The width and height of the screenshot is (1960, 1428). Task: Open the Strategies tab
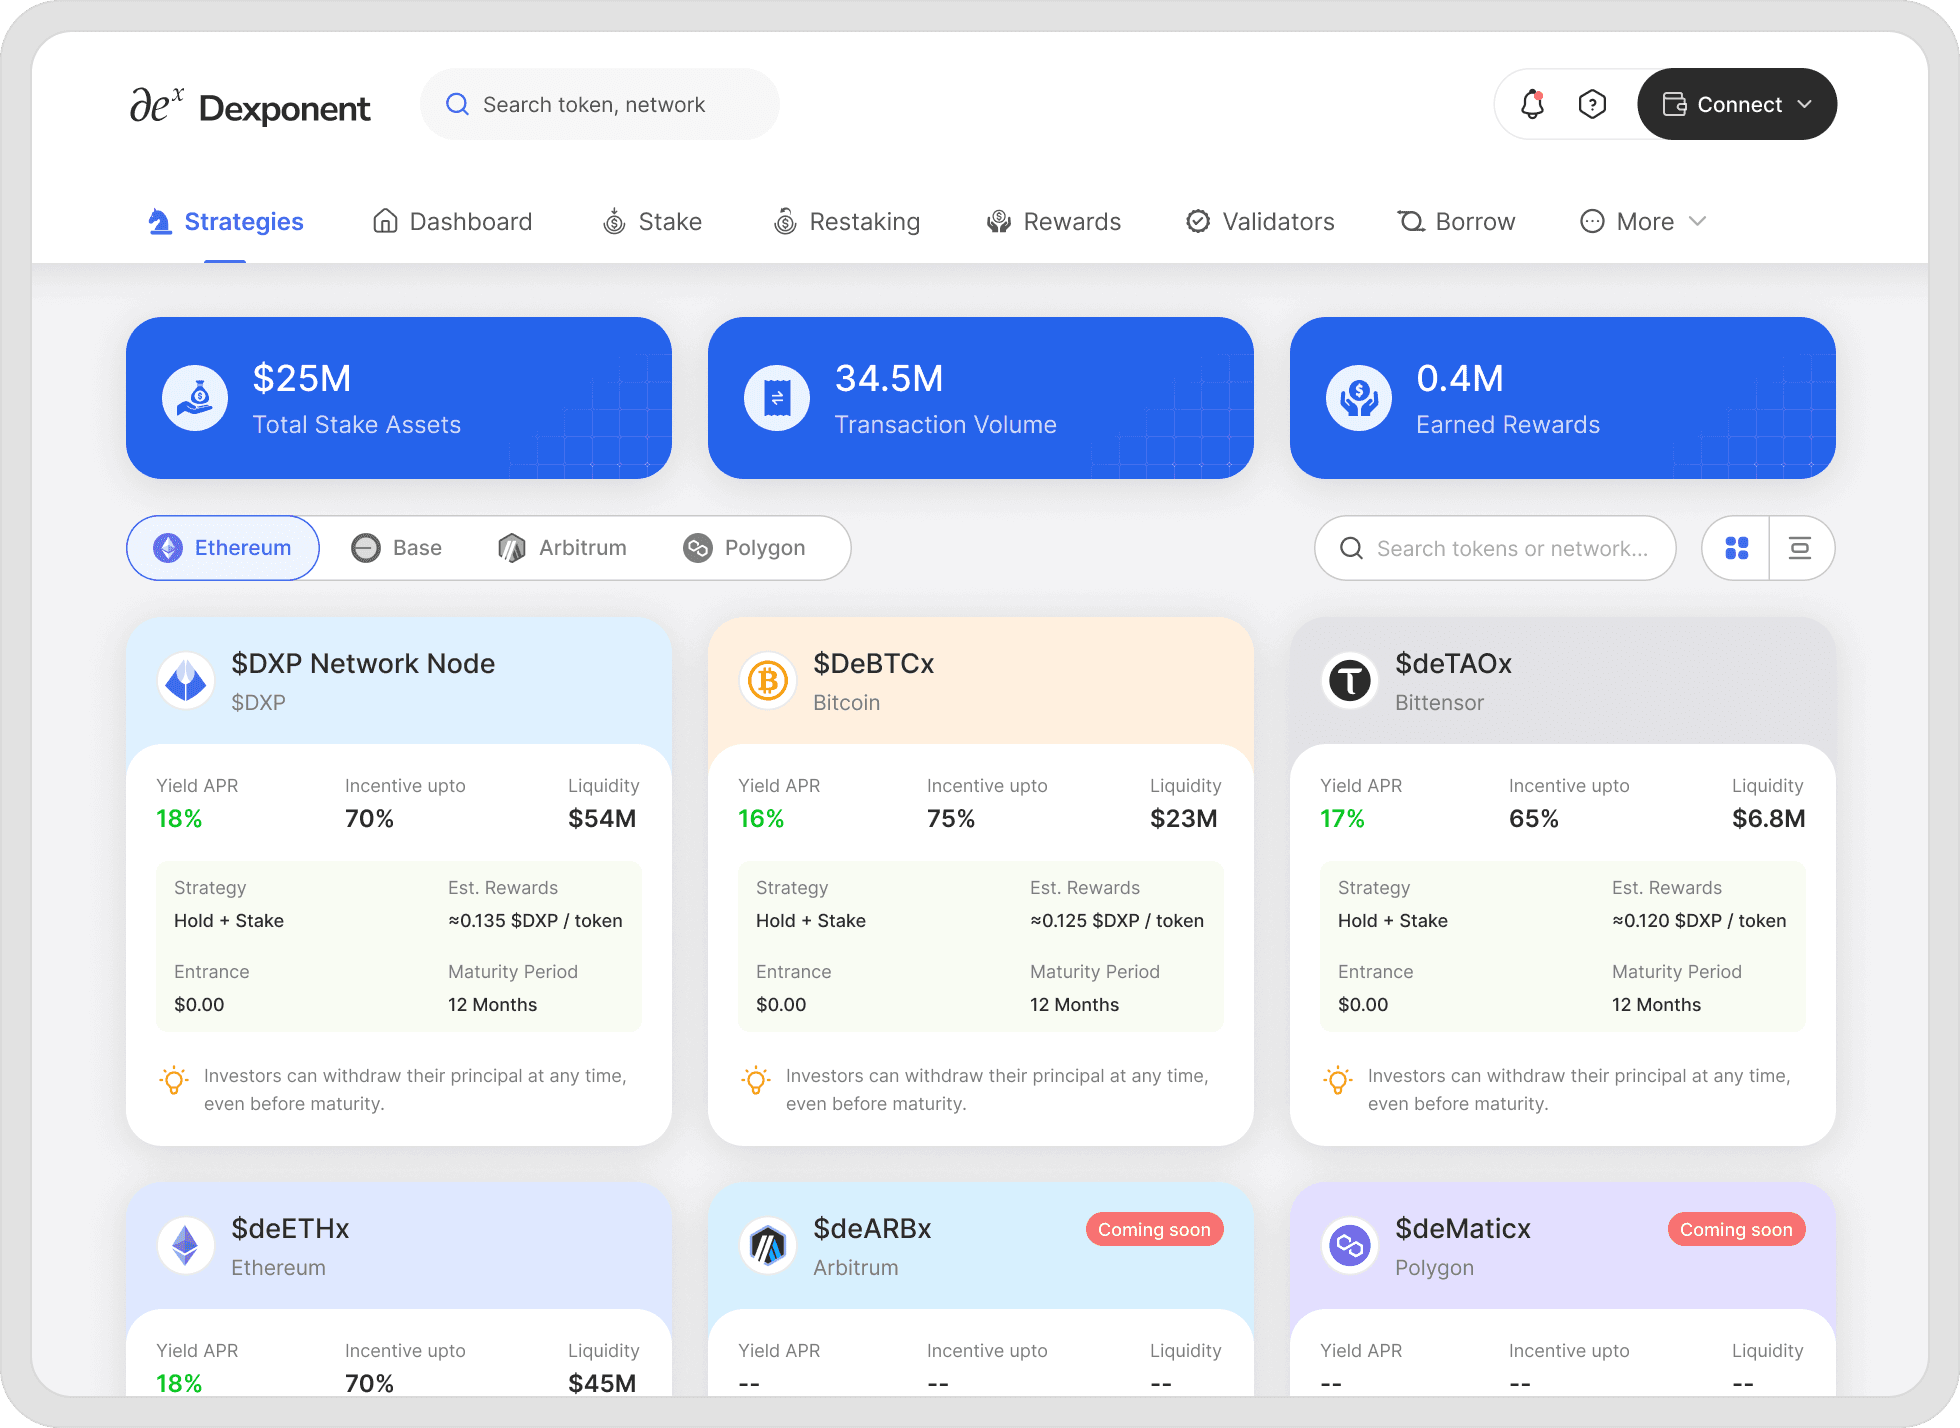tap(226, 221)
